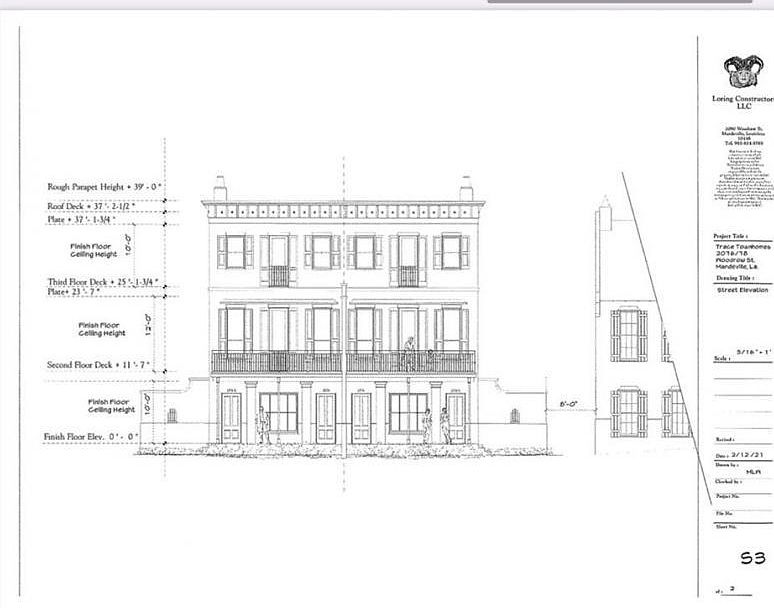Click 'Finish Floor Ceiling Height' just above Finish Floor Elev.
Image resolution: width=774 pixels, height=608 pixels.
pos(111,406)
